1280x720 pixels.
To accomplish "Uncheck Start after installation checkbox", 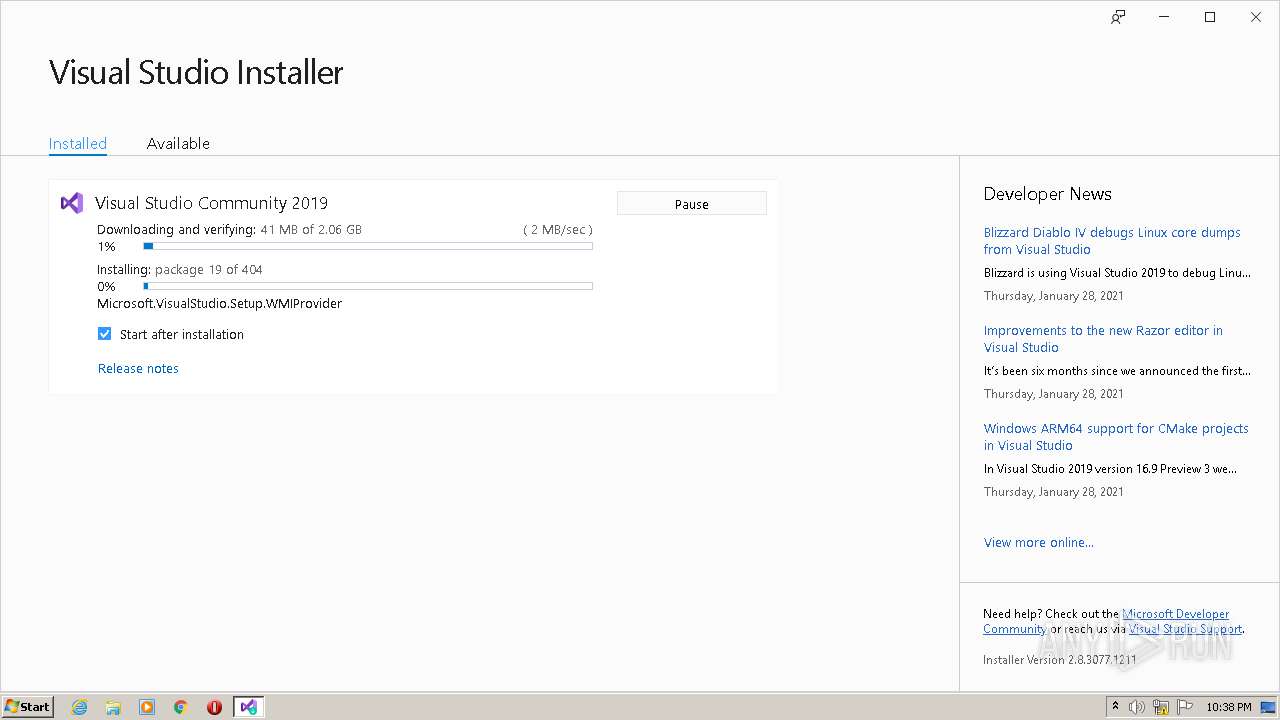I will 105,334.
